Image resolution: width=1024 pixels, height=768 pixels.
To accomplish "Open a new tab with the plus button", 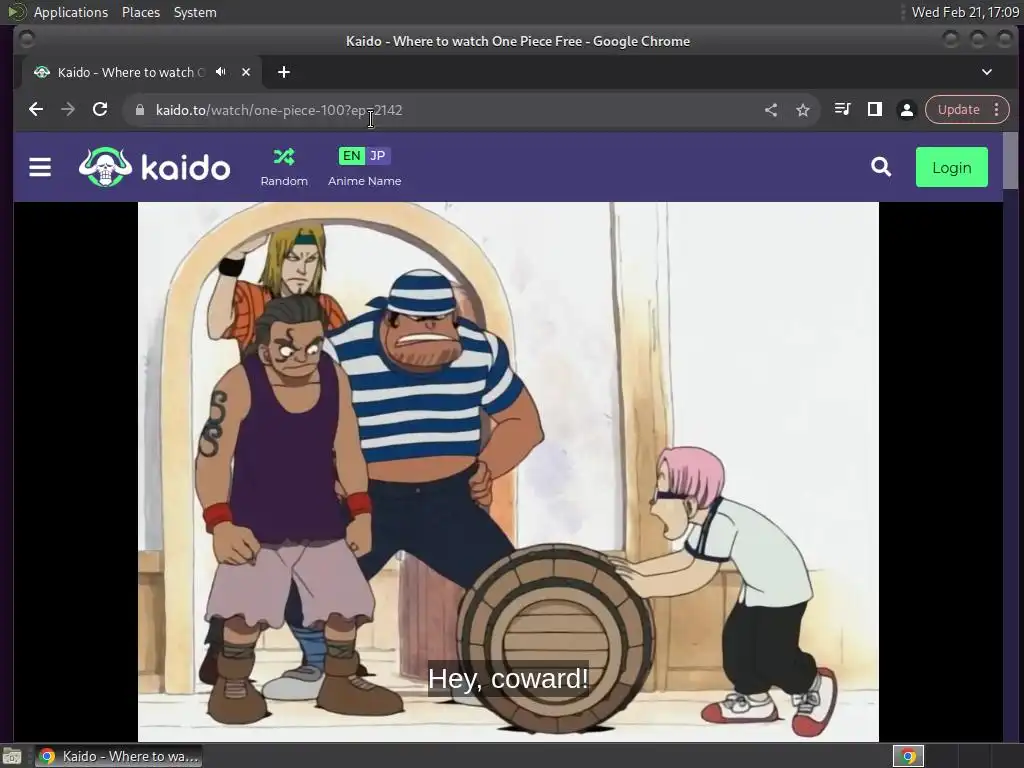I will point(283,72).
